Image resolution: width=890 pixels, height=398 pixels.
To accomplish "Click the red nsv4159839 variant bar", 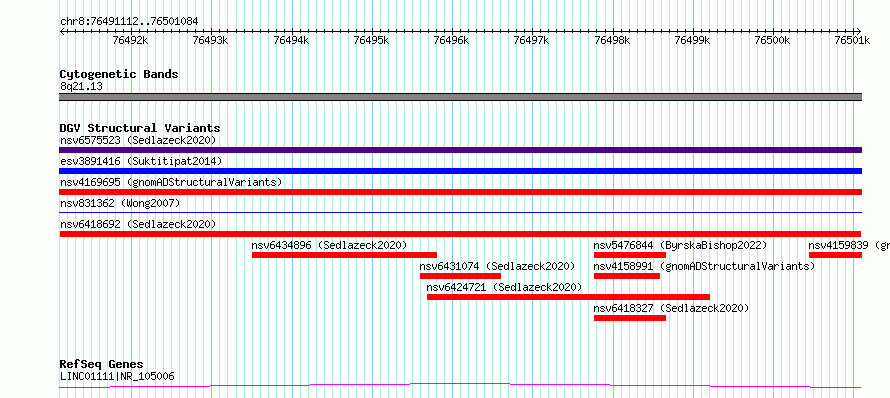I will (x=836, y=255).
